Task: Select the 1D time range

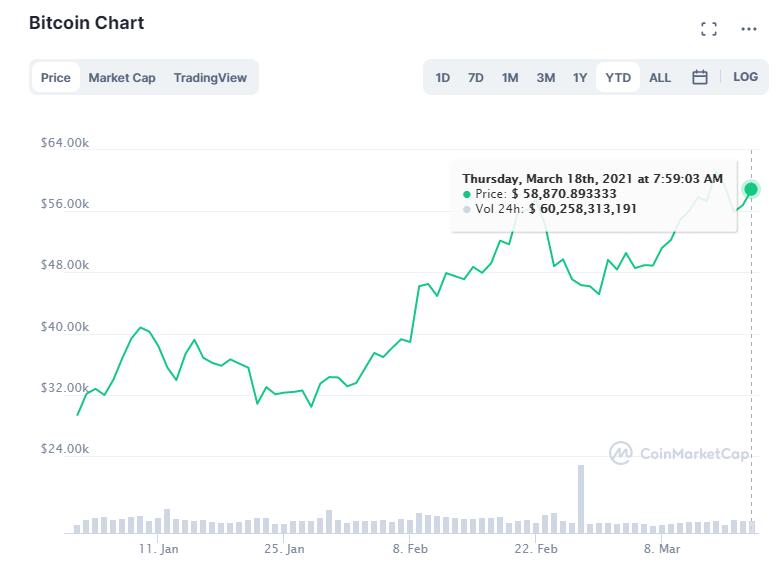Action: (443, 77)
